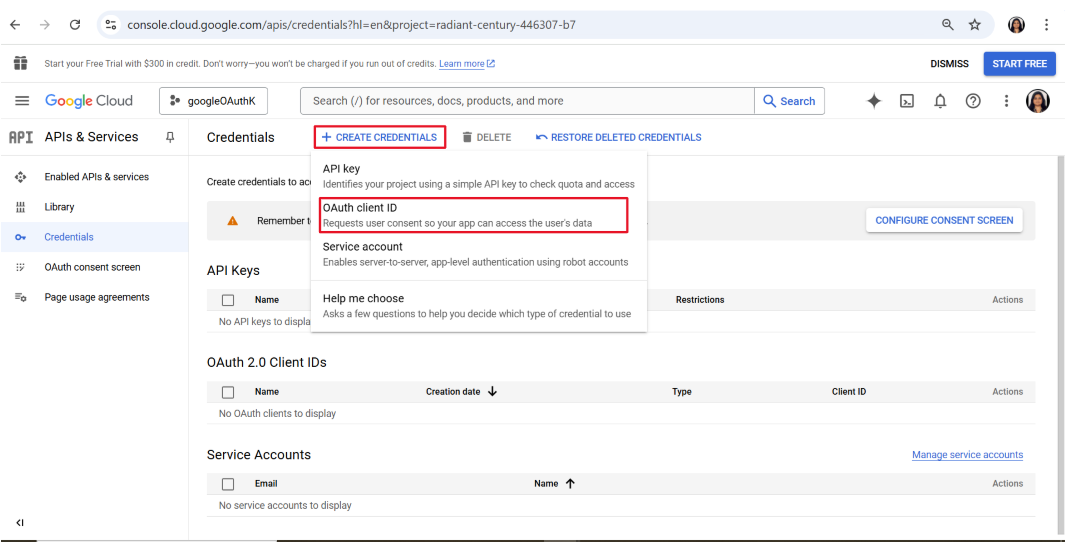This screenshot has height=542, width=1069.
Task: Dismiss the free trial banner
Action: pos(949,63)
